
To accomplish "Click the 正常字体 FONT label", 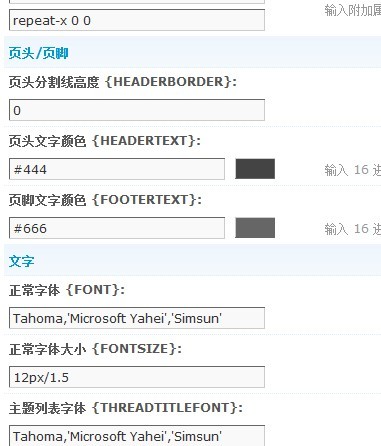I will (x=67, y=290).
